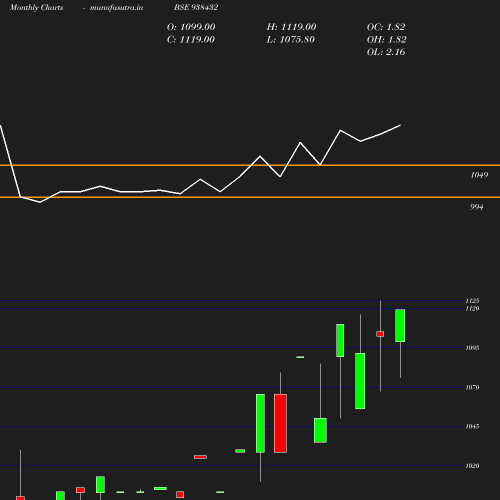Click the 994 level label
This screenshot has width=500, height=500.
pos(477,207)
